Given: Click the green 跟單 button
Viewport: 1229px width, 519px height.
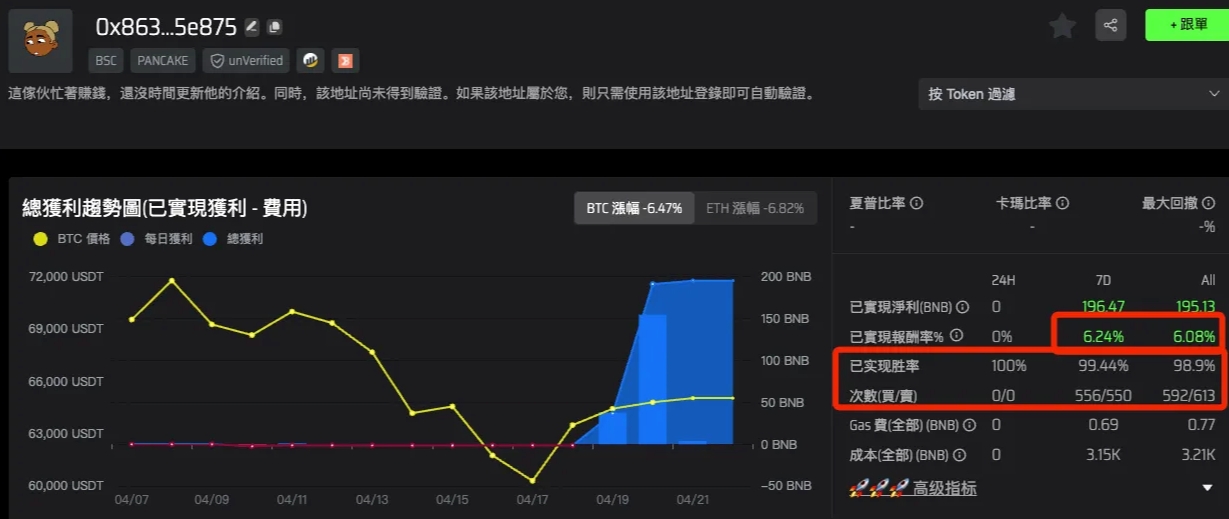Looking at the screenshot, I should click(x=1186, y=26).
